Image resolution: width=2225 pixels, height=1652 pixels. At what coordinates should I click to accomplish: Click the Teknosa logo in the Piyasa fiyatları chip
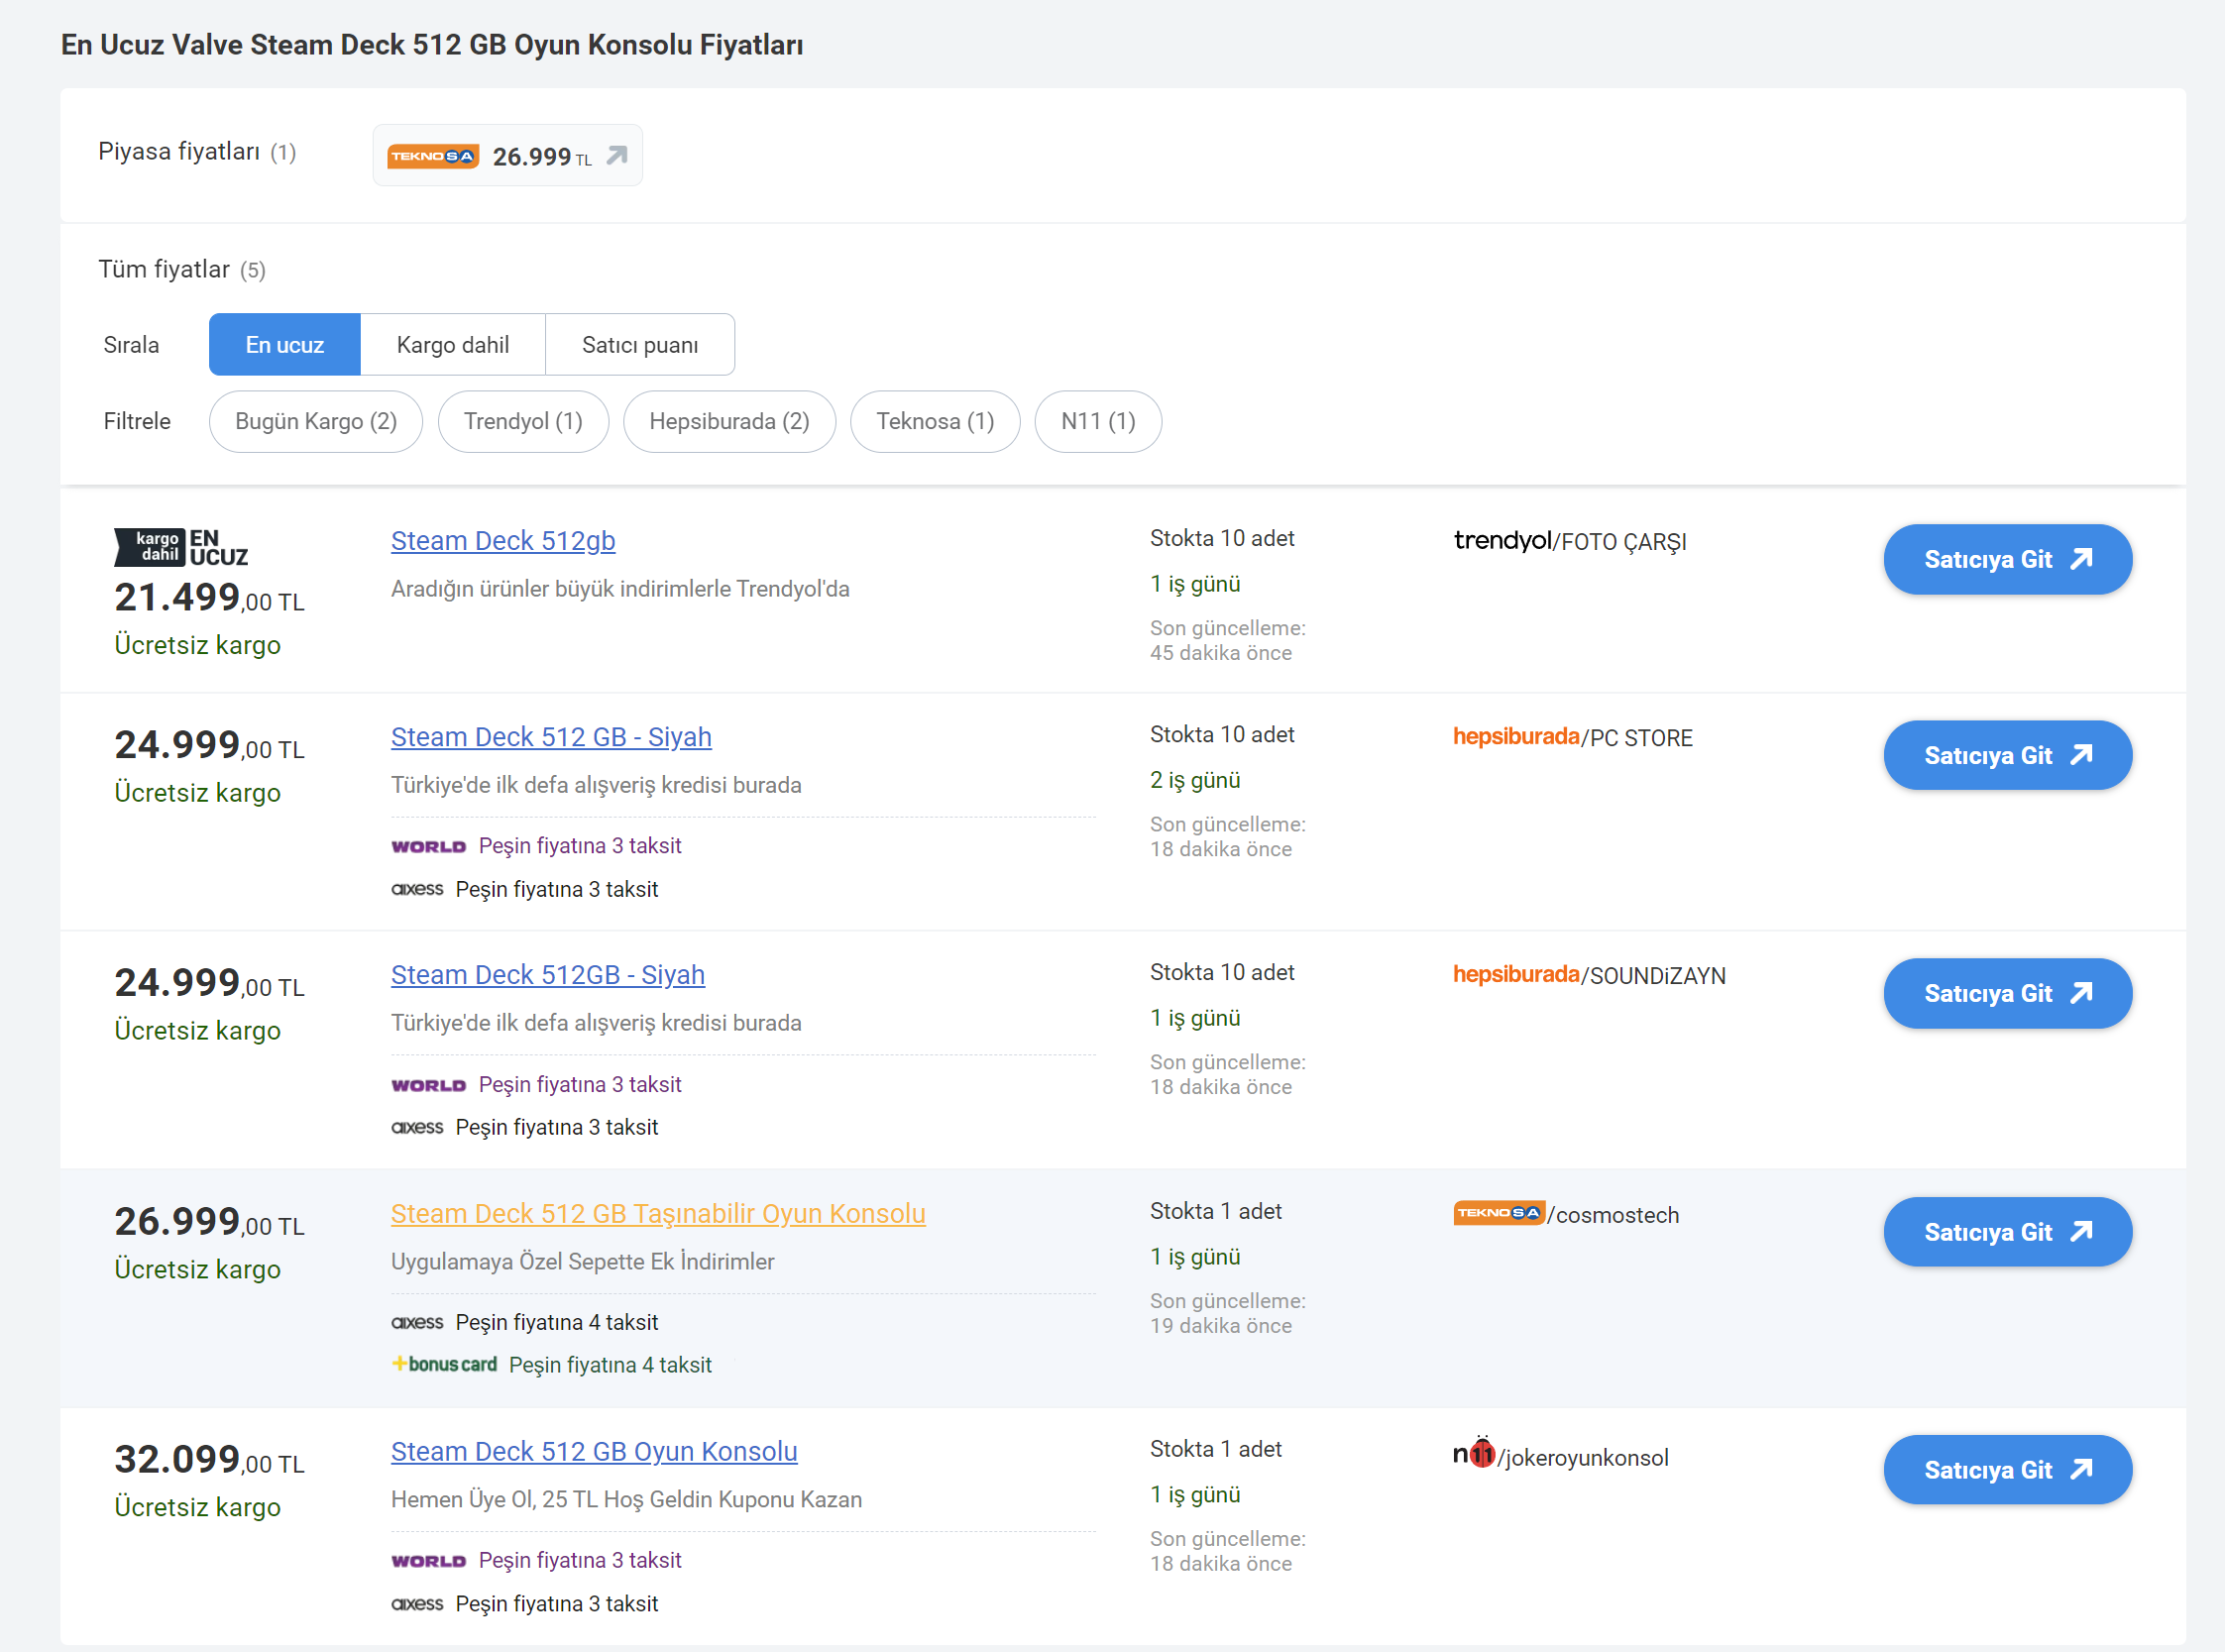point(433,156)
